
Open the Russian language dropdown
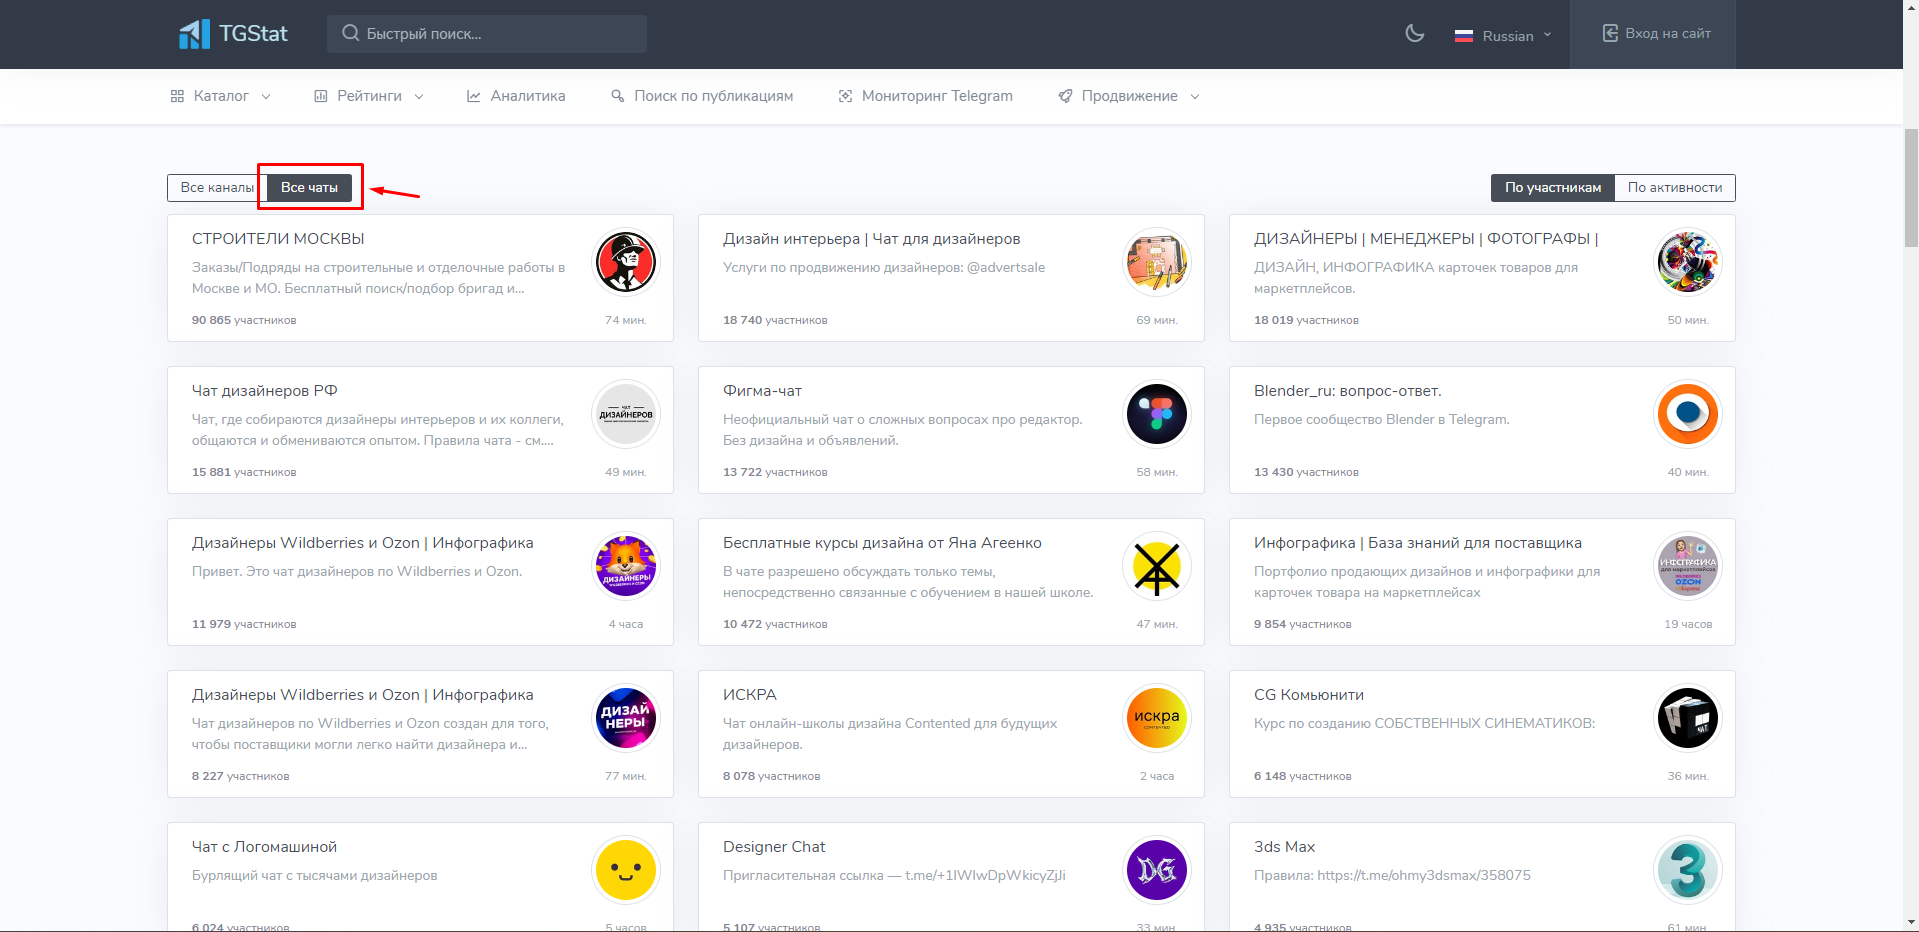coord(1503,36)
